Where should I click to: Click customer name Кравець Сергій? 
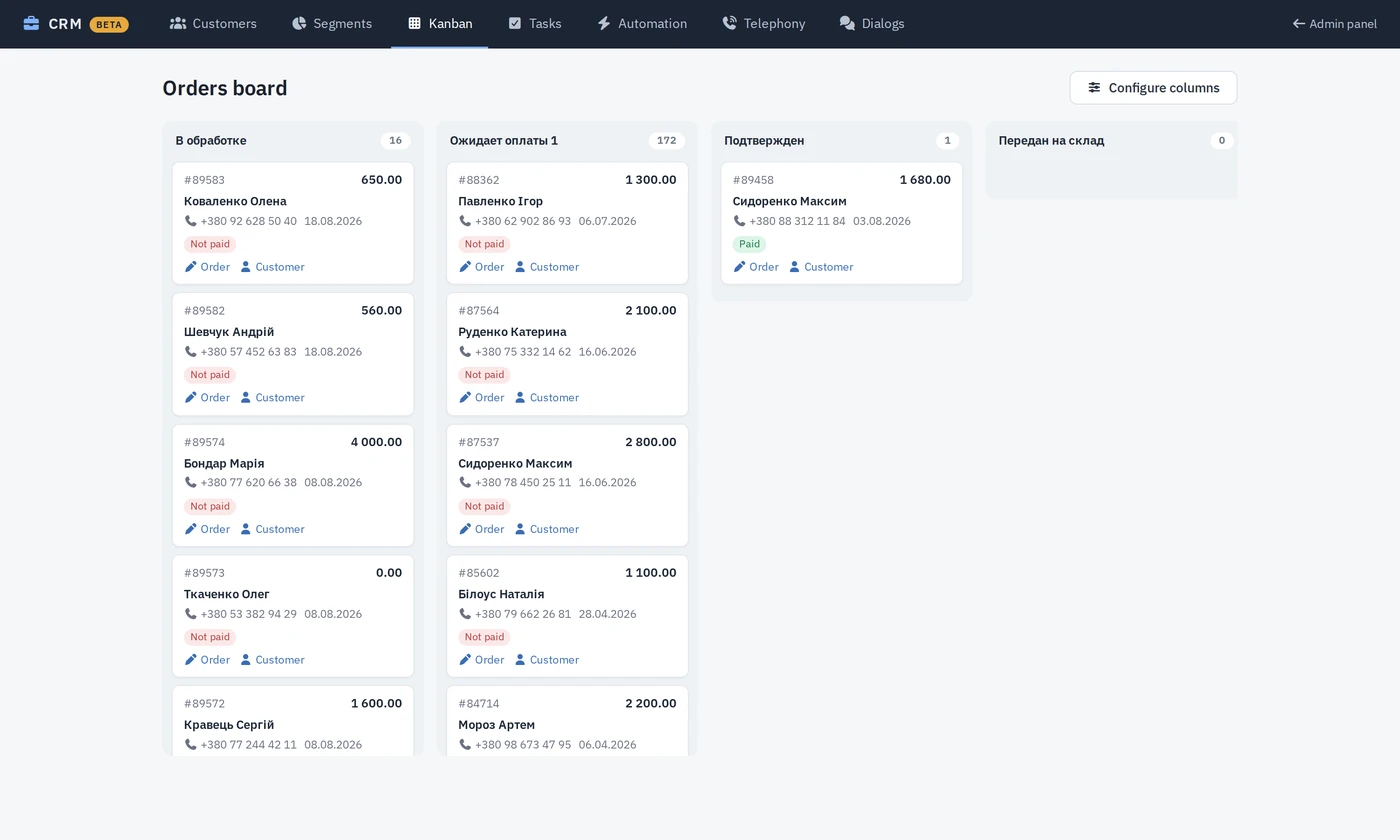click(x=229, y=725)
